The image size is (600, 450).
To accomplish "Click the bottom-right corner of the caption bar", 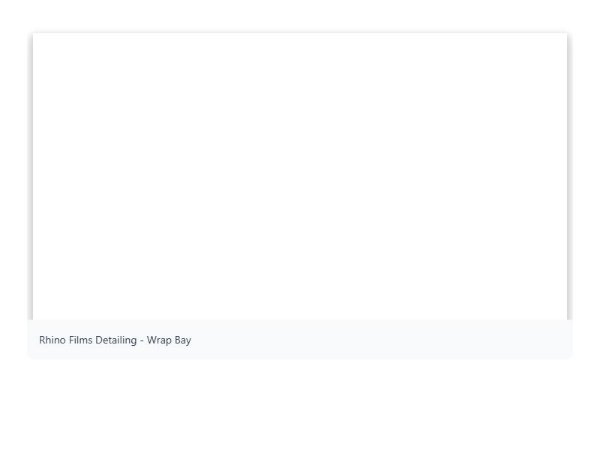I will 568,355.
